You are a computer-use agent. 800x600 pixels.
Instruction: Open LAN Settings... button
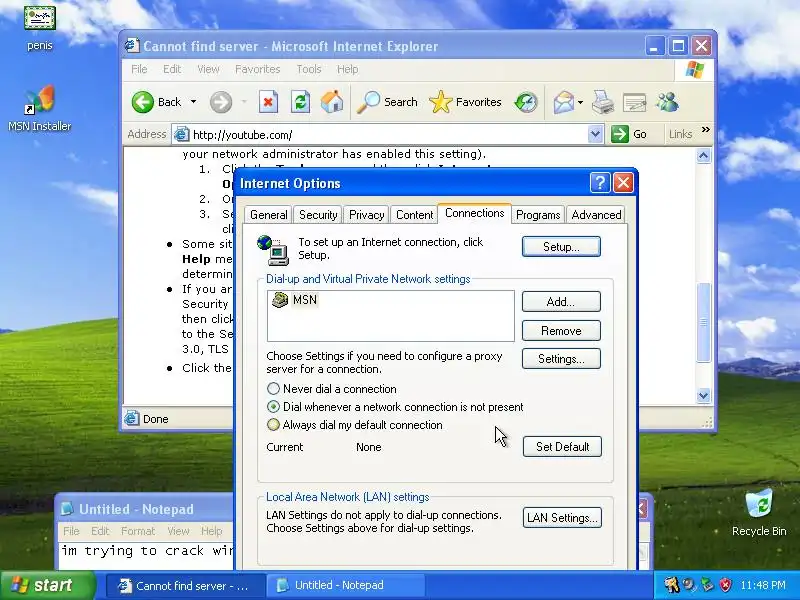pos(562,518)
